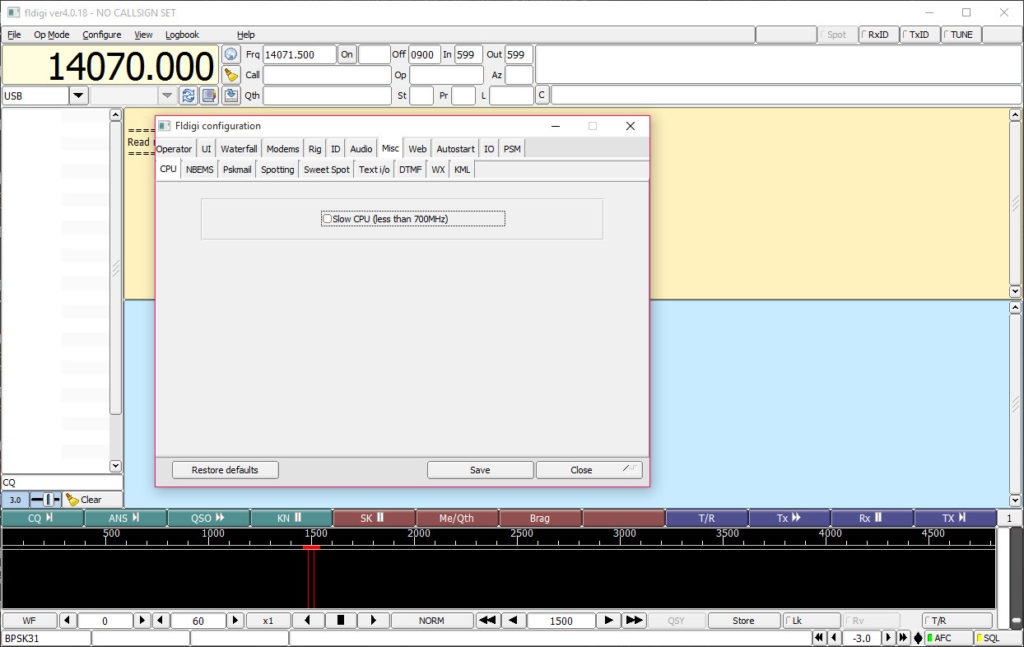Click the Call input field
1024x647 pixels.
[327, 75]
